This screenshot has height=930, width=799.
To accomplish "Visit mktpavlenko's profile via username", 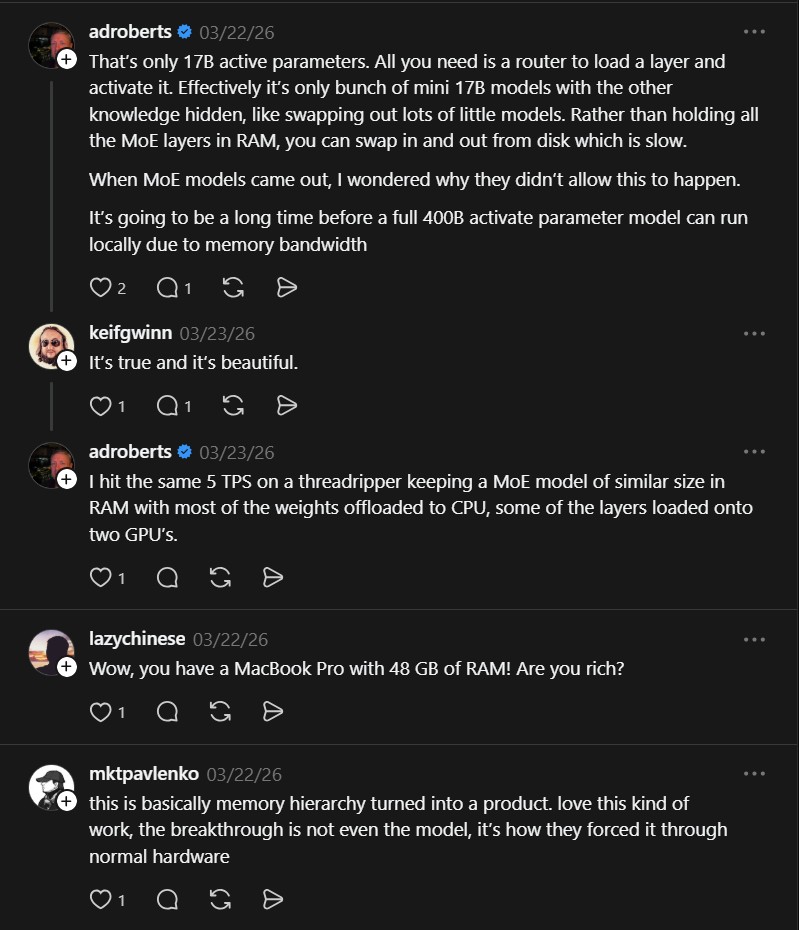I will [144, 774].
